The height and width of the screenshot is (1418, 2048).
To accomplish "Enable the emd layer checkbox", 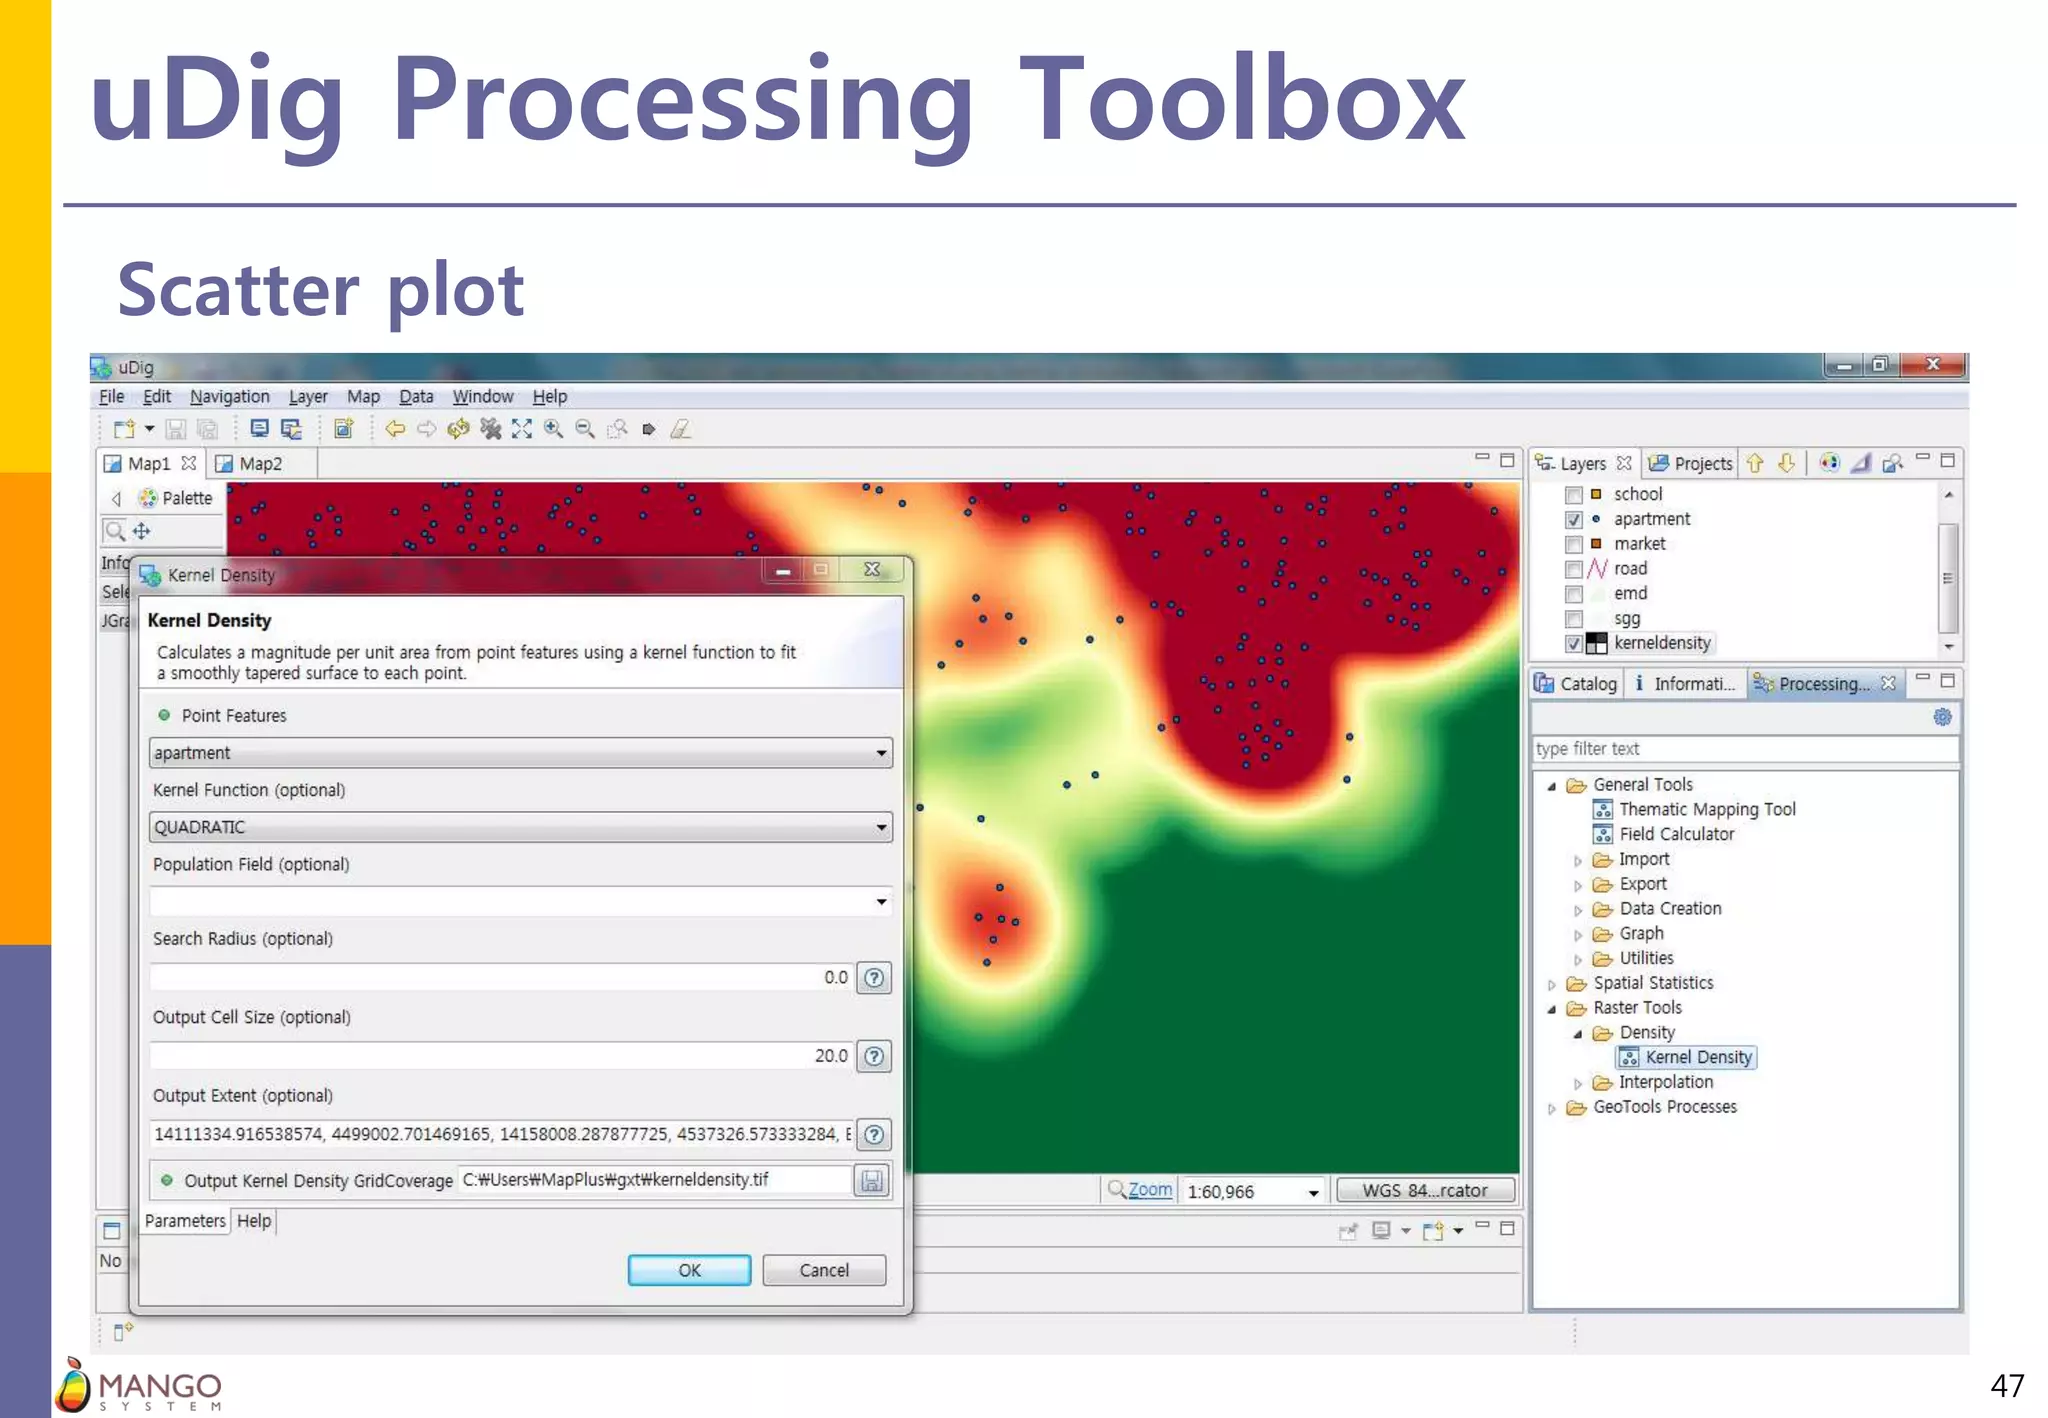I will pos(1573,594).
